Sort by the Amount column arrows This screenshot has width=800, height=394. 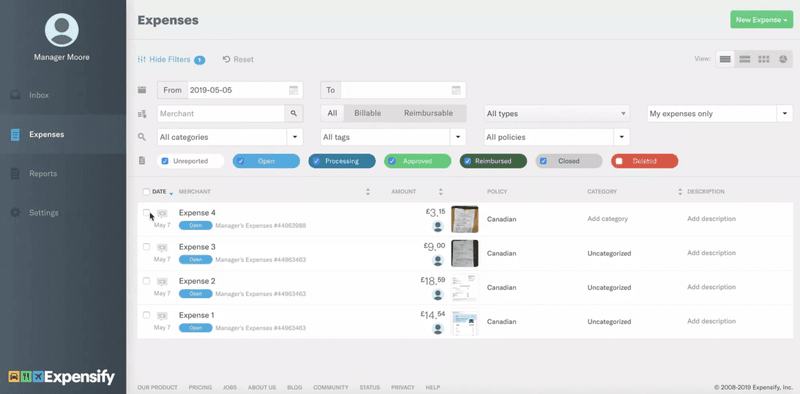click(x=441, y=192)
